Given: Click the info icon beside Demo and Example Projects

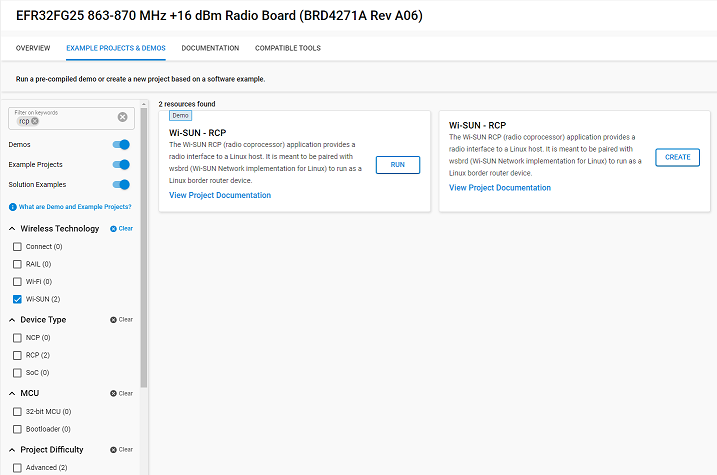Looking at the screenshot, I should point(12,207).
